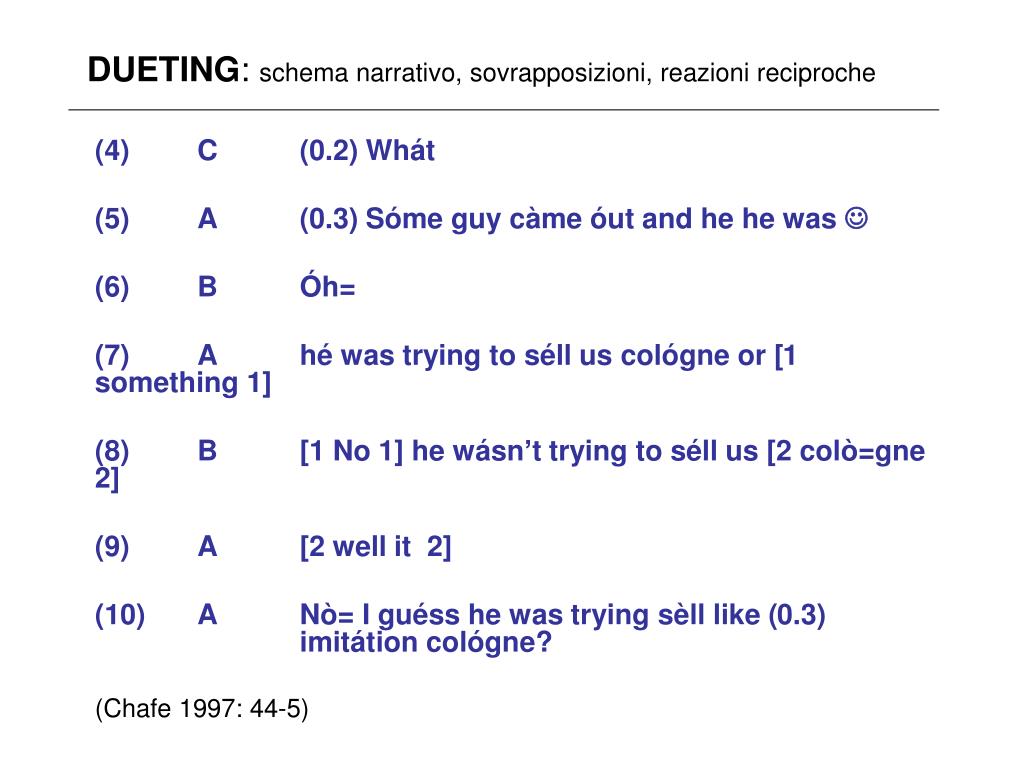Click the 'Óh=' utterance
The height and width of the screenshot is (768, 1024).
click(327, 285)
